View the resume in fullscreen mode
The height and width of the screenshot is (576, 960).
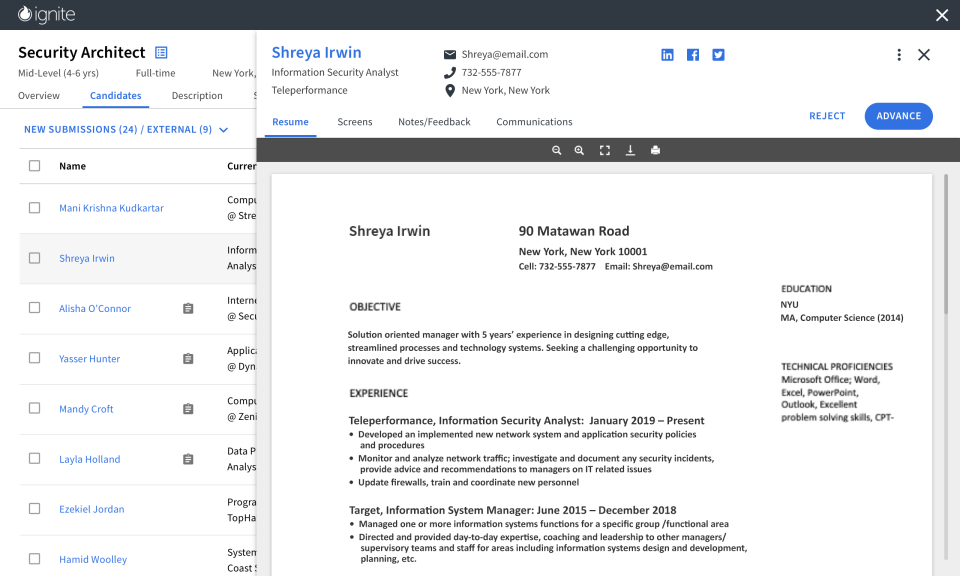click(604, 149)
